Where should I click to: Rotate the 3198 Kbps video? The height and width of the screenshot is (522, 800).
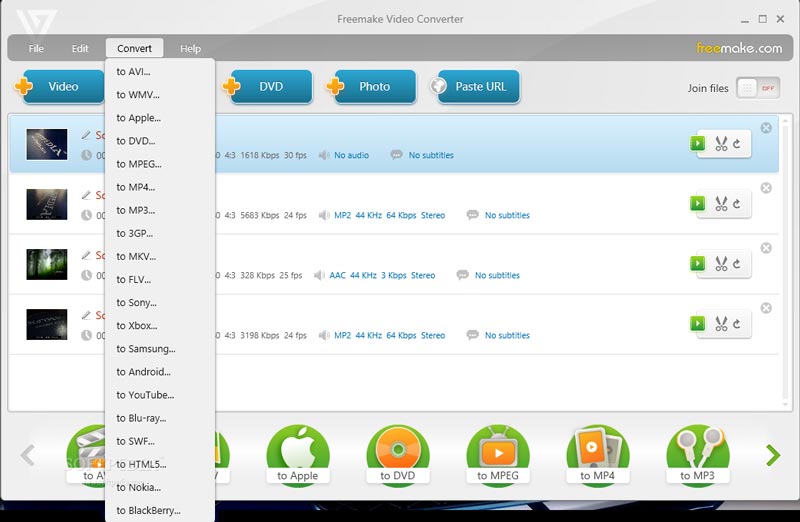click(x=737, y=324)
